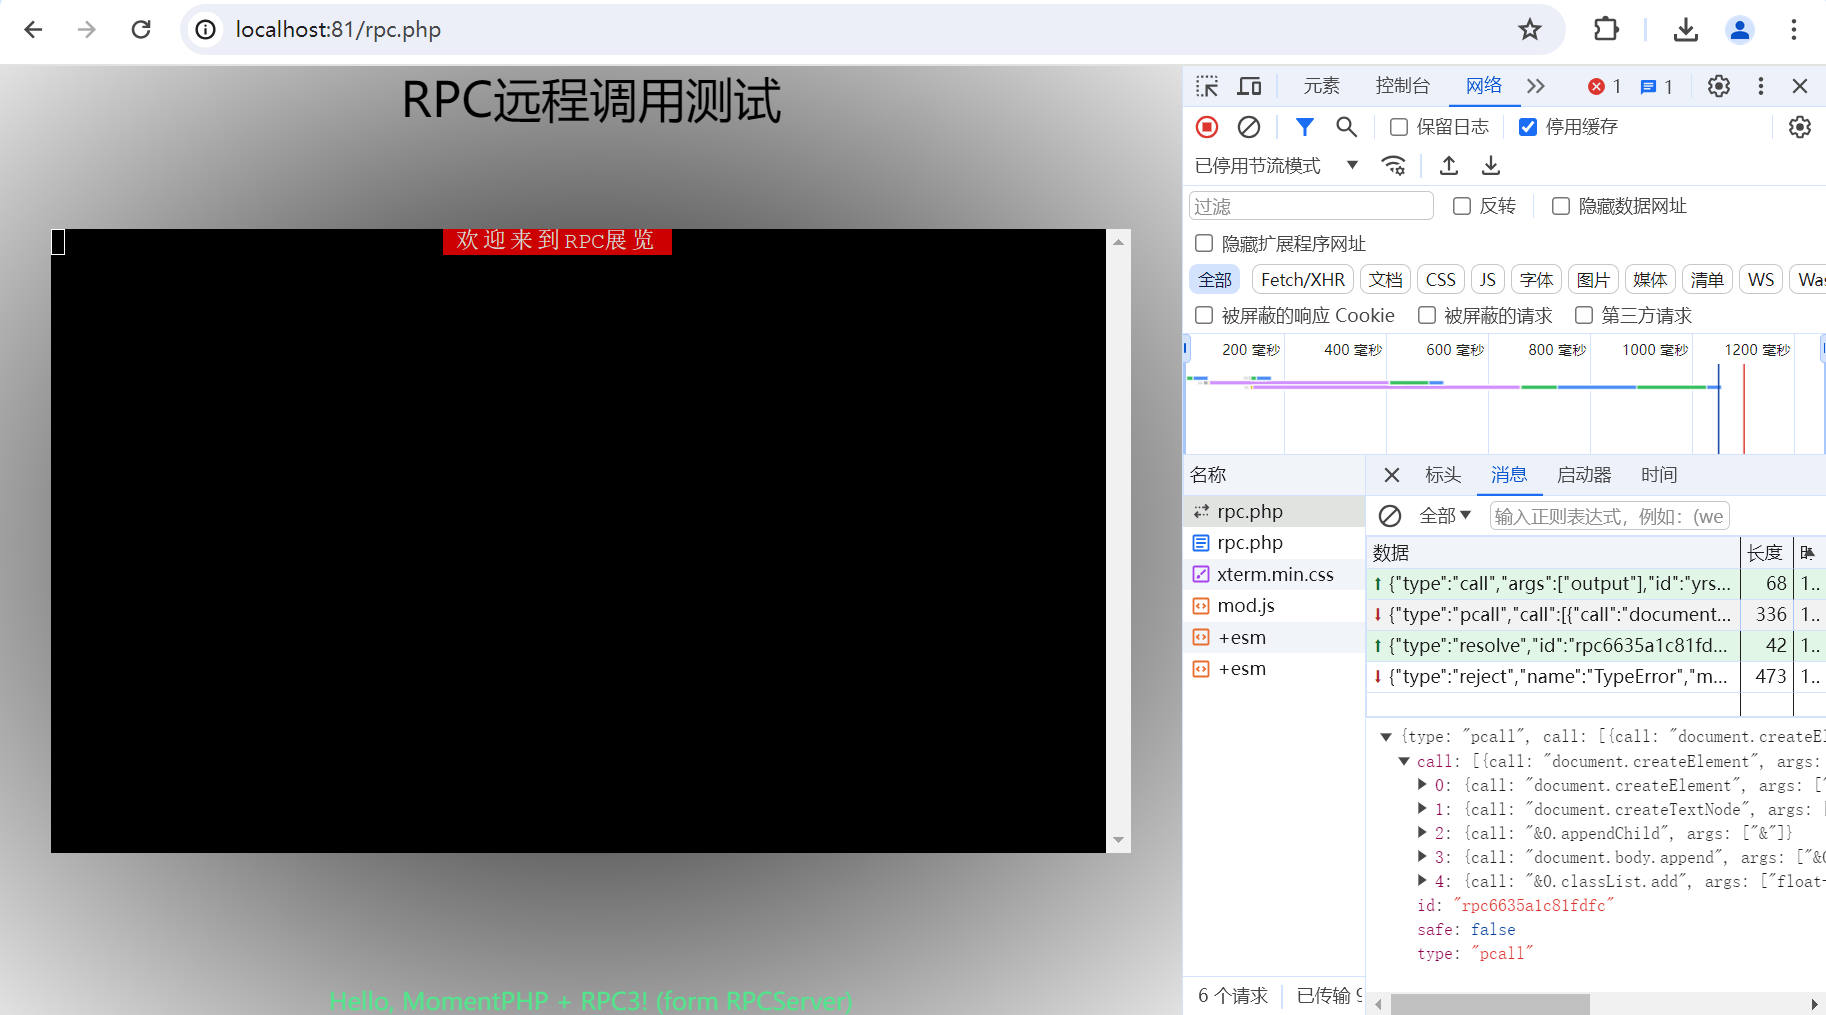Image resolution: width=1826 pixels, height=1015 pixels.
Task: Clear the WebSocket messages list
Action: click(x=1390, y=516)
